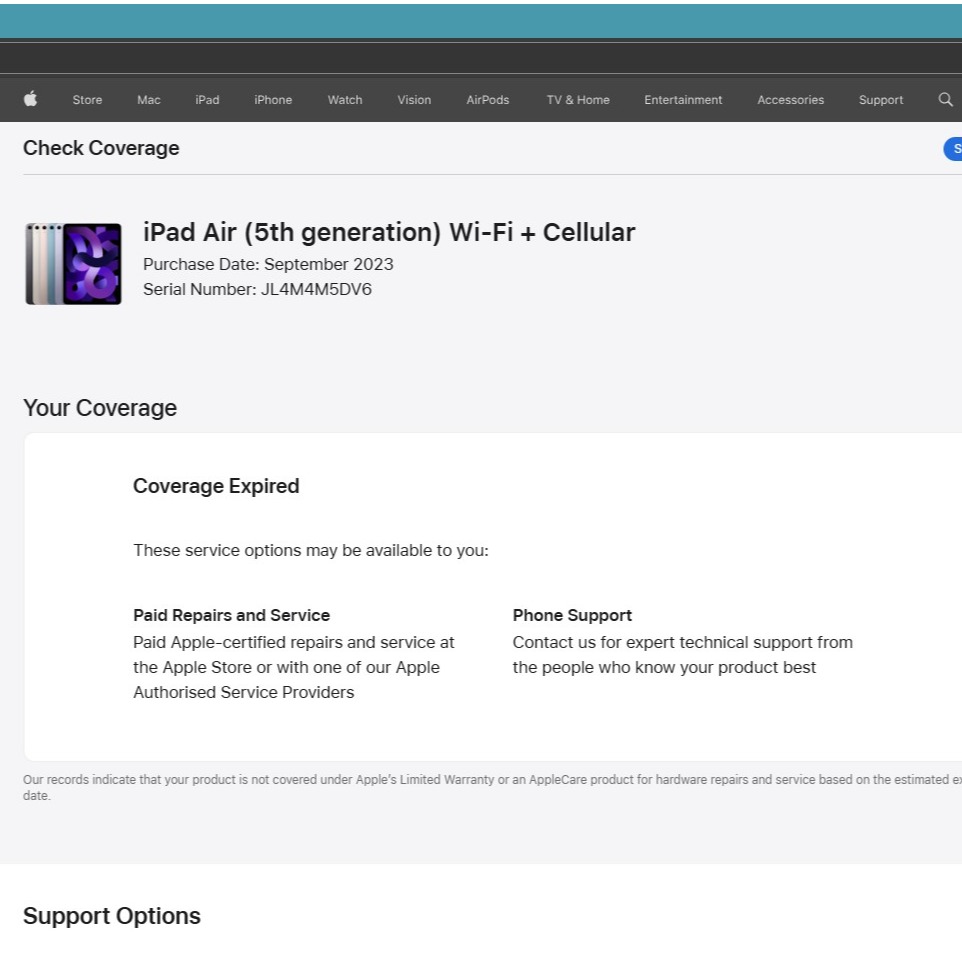The height and width of the screenshot is (962, 962).
Task: Select iPad in the navigation bar
Action: pyautogui.click(x=207, y=100)
